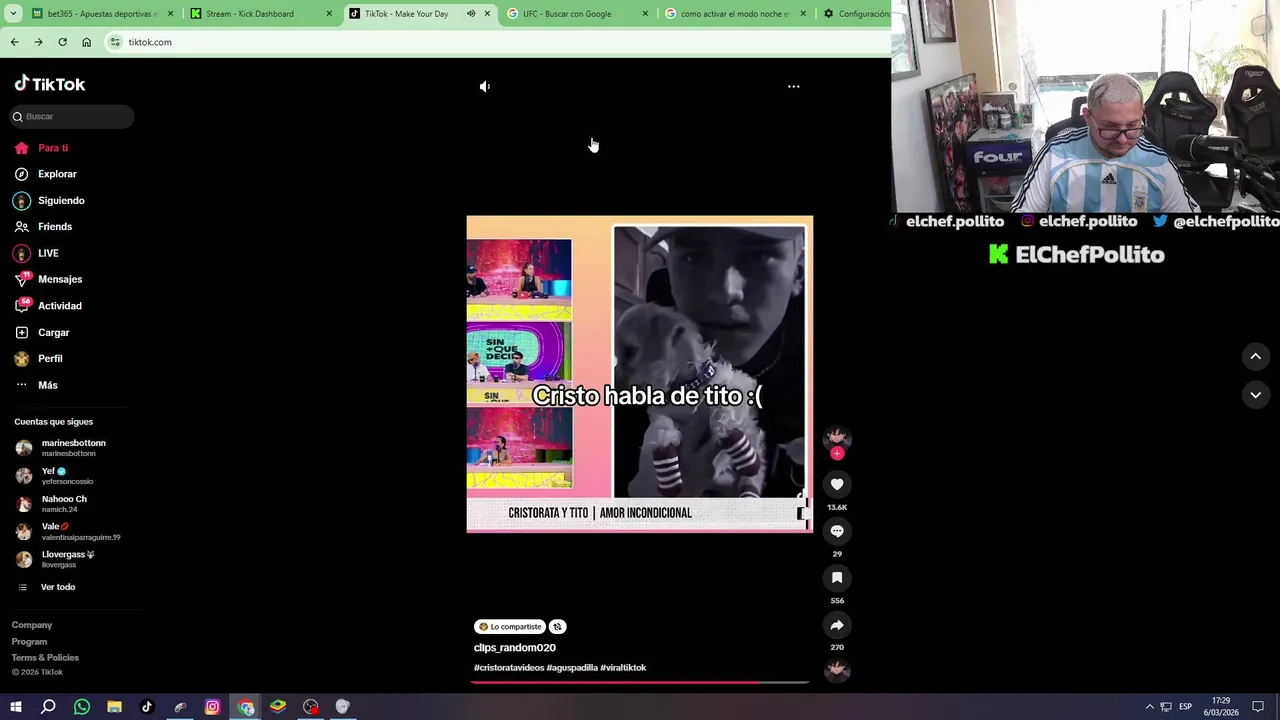Click the repost icon beside Lo compartiste

click(557, 627)
